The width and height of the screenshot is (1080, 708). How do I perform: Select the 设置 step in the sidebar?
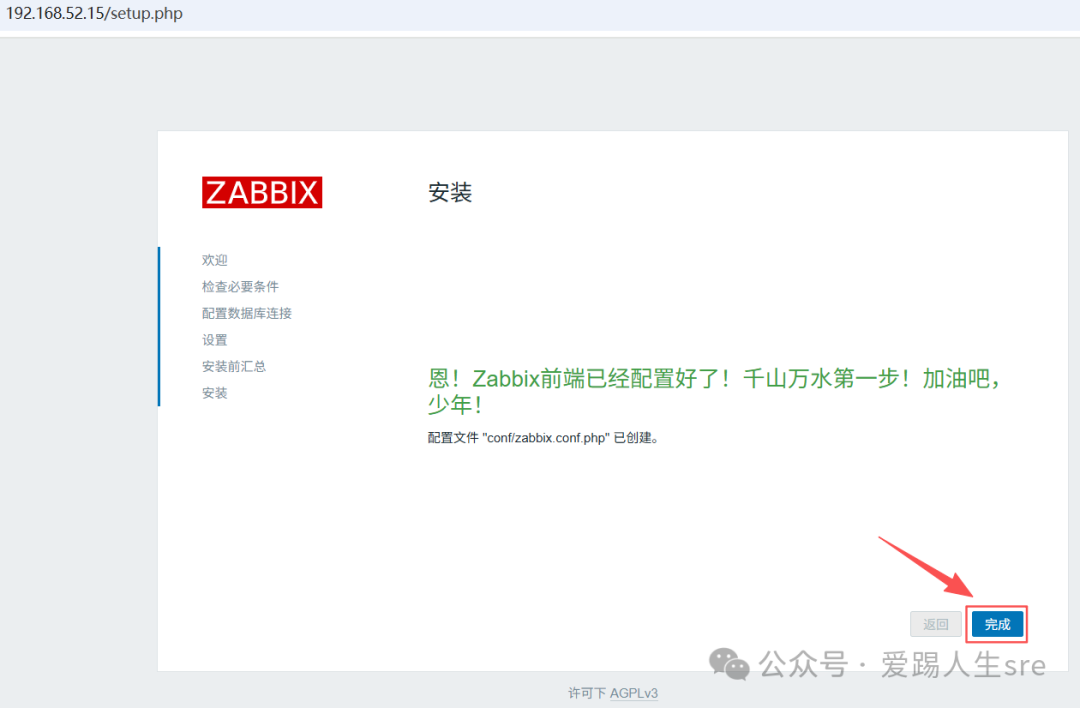(x=215, y=340)
